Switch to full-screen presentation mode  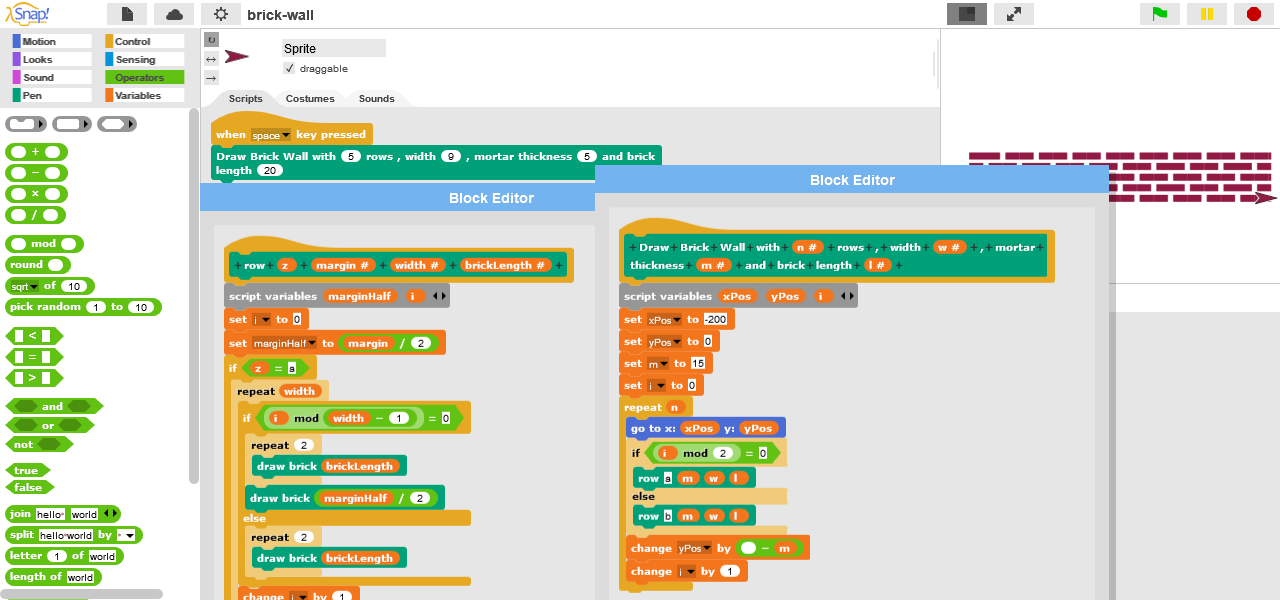tap(1014, 14)
